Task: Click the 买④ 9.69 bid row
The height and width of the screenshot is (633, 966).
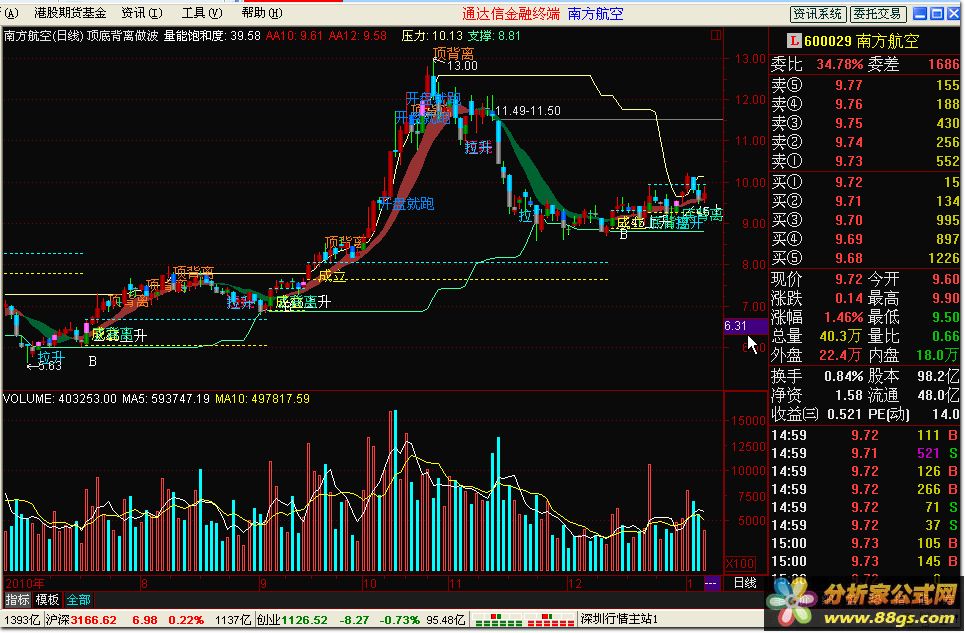Action: click(865, 240)
